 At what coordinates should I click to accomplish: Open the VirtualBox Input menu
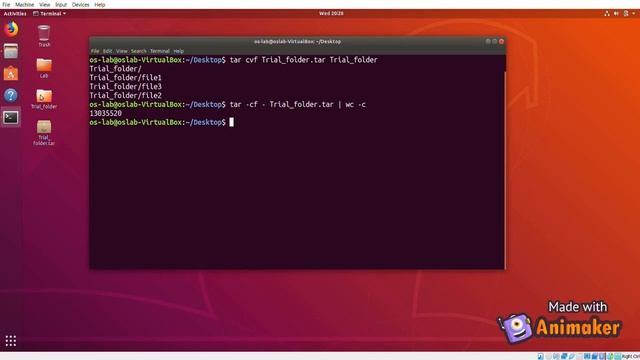click(61, 4)
